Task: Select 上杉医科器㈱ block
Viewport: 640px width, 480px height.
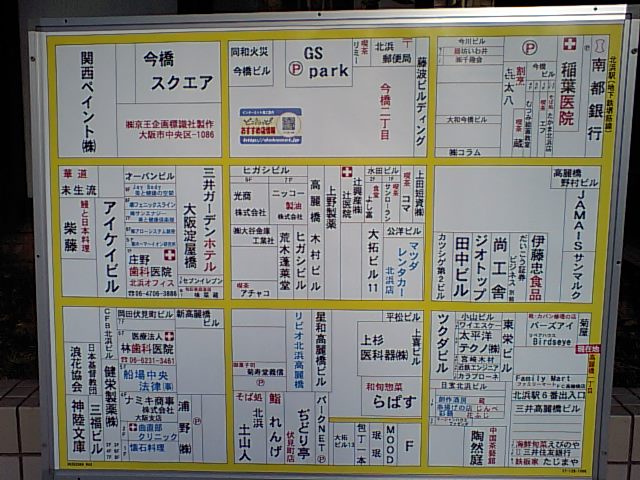Action: 384,348
